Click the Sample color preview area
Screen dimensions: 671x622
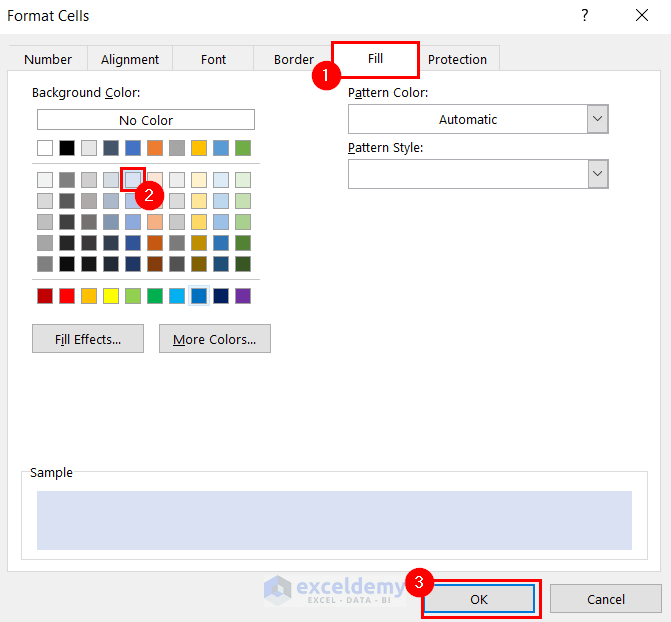pyautogui.click(x=334, y=520)
